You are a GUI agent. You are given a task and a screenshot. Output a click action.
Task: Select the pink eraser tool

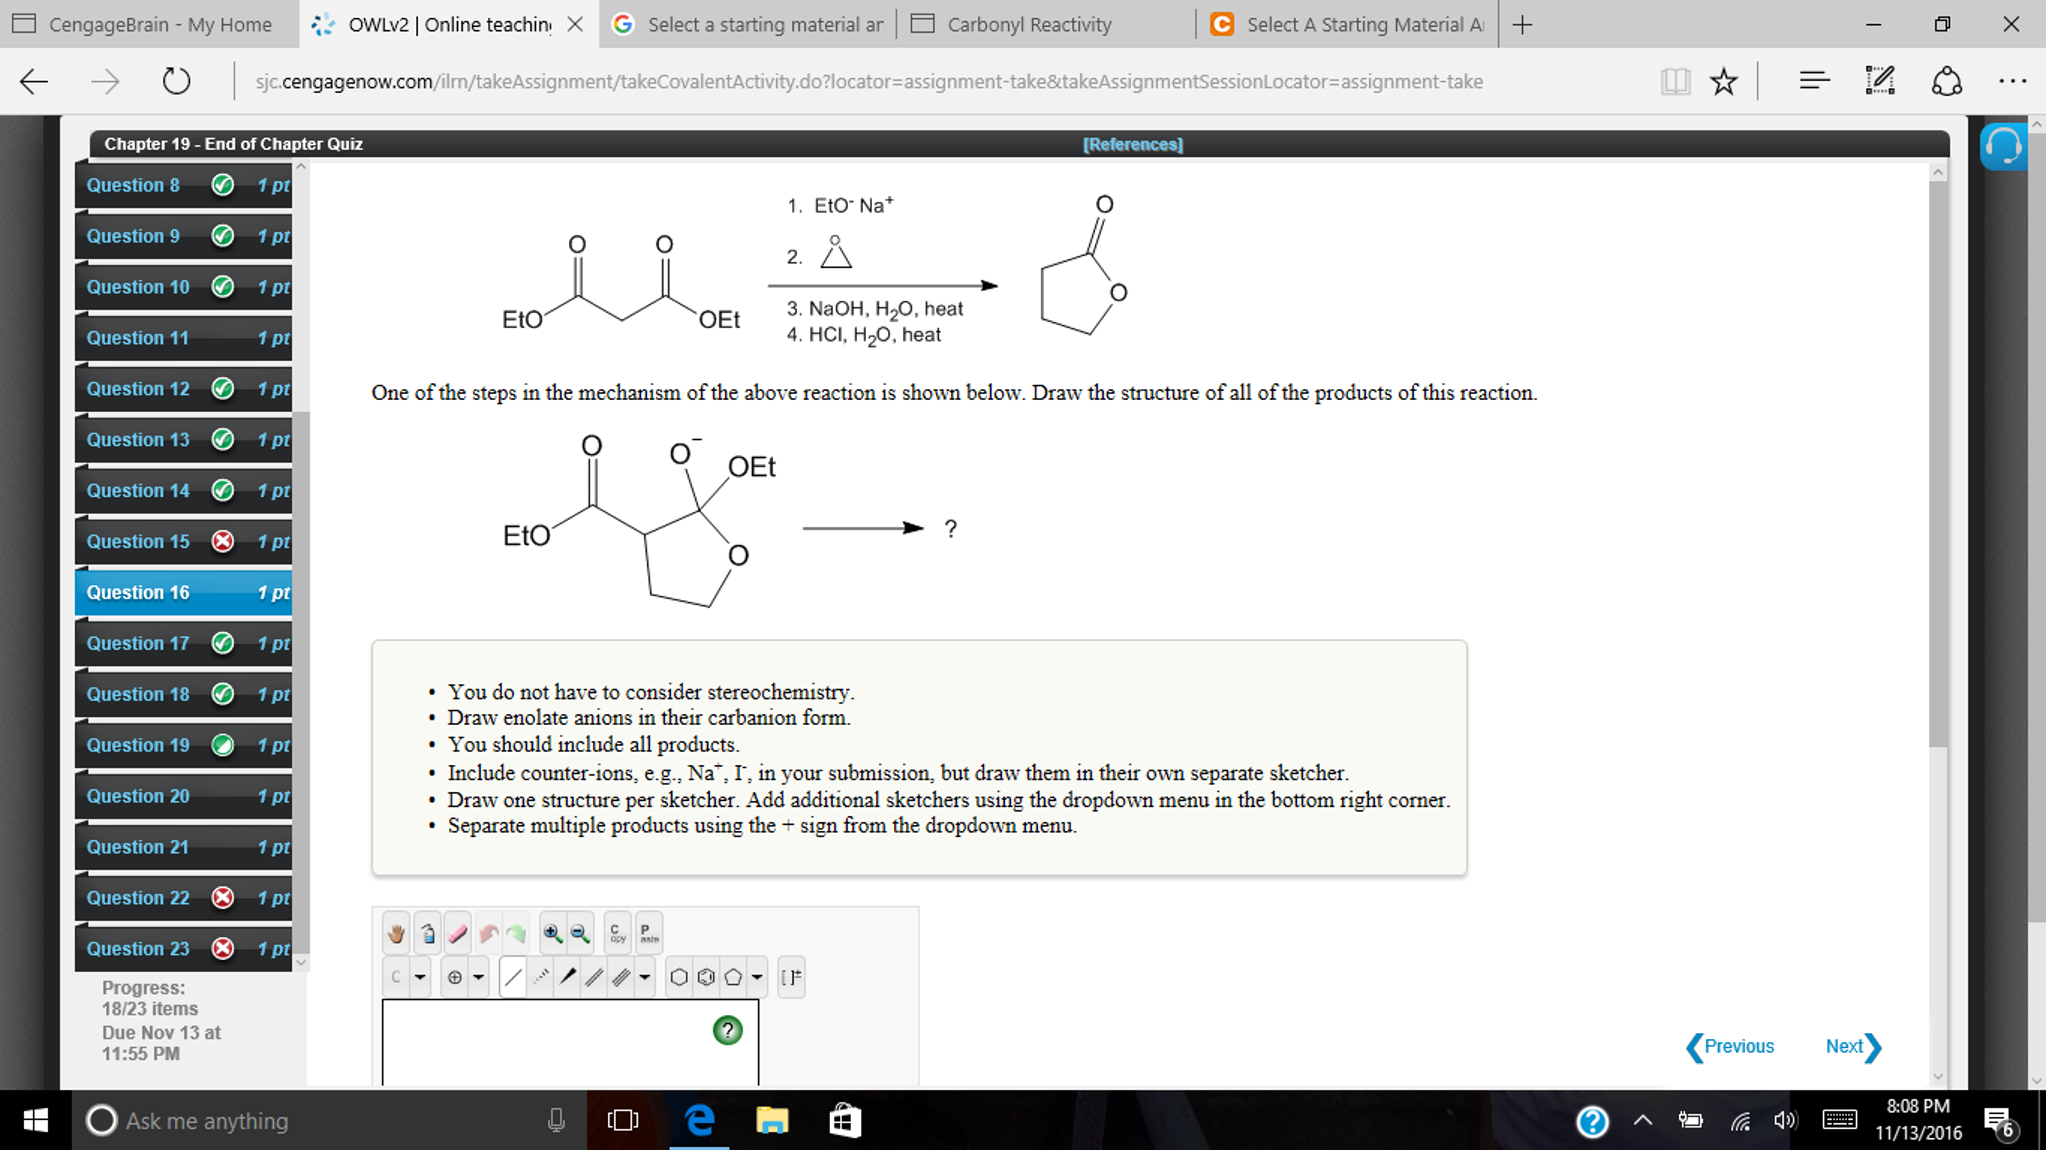(458, 933)
